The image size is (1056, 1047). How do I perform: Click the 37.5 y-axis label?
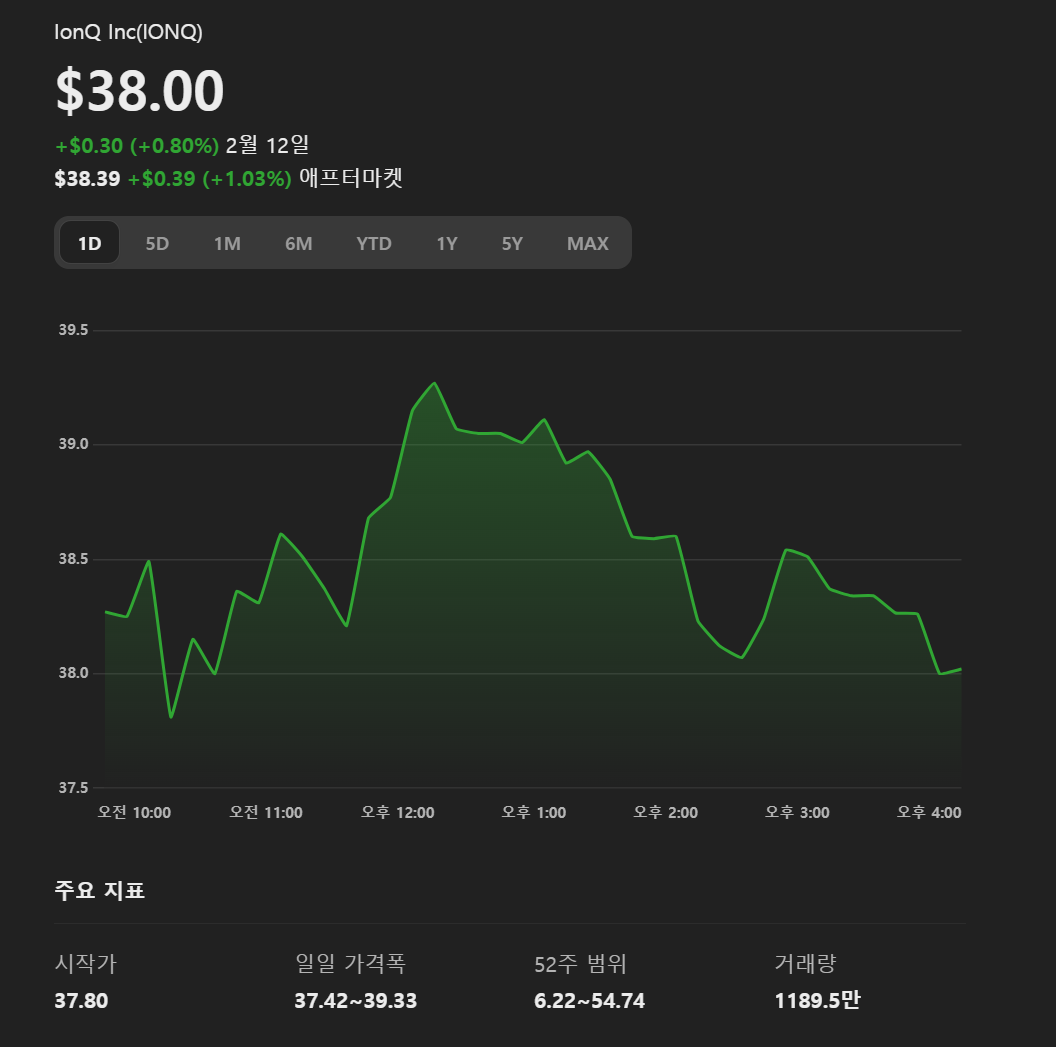click(x=73, y=788)
